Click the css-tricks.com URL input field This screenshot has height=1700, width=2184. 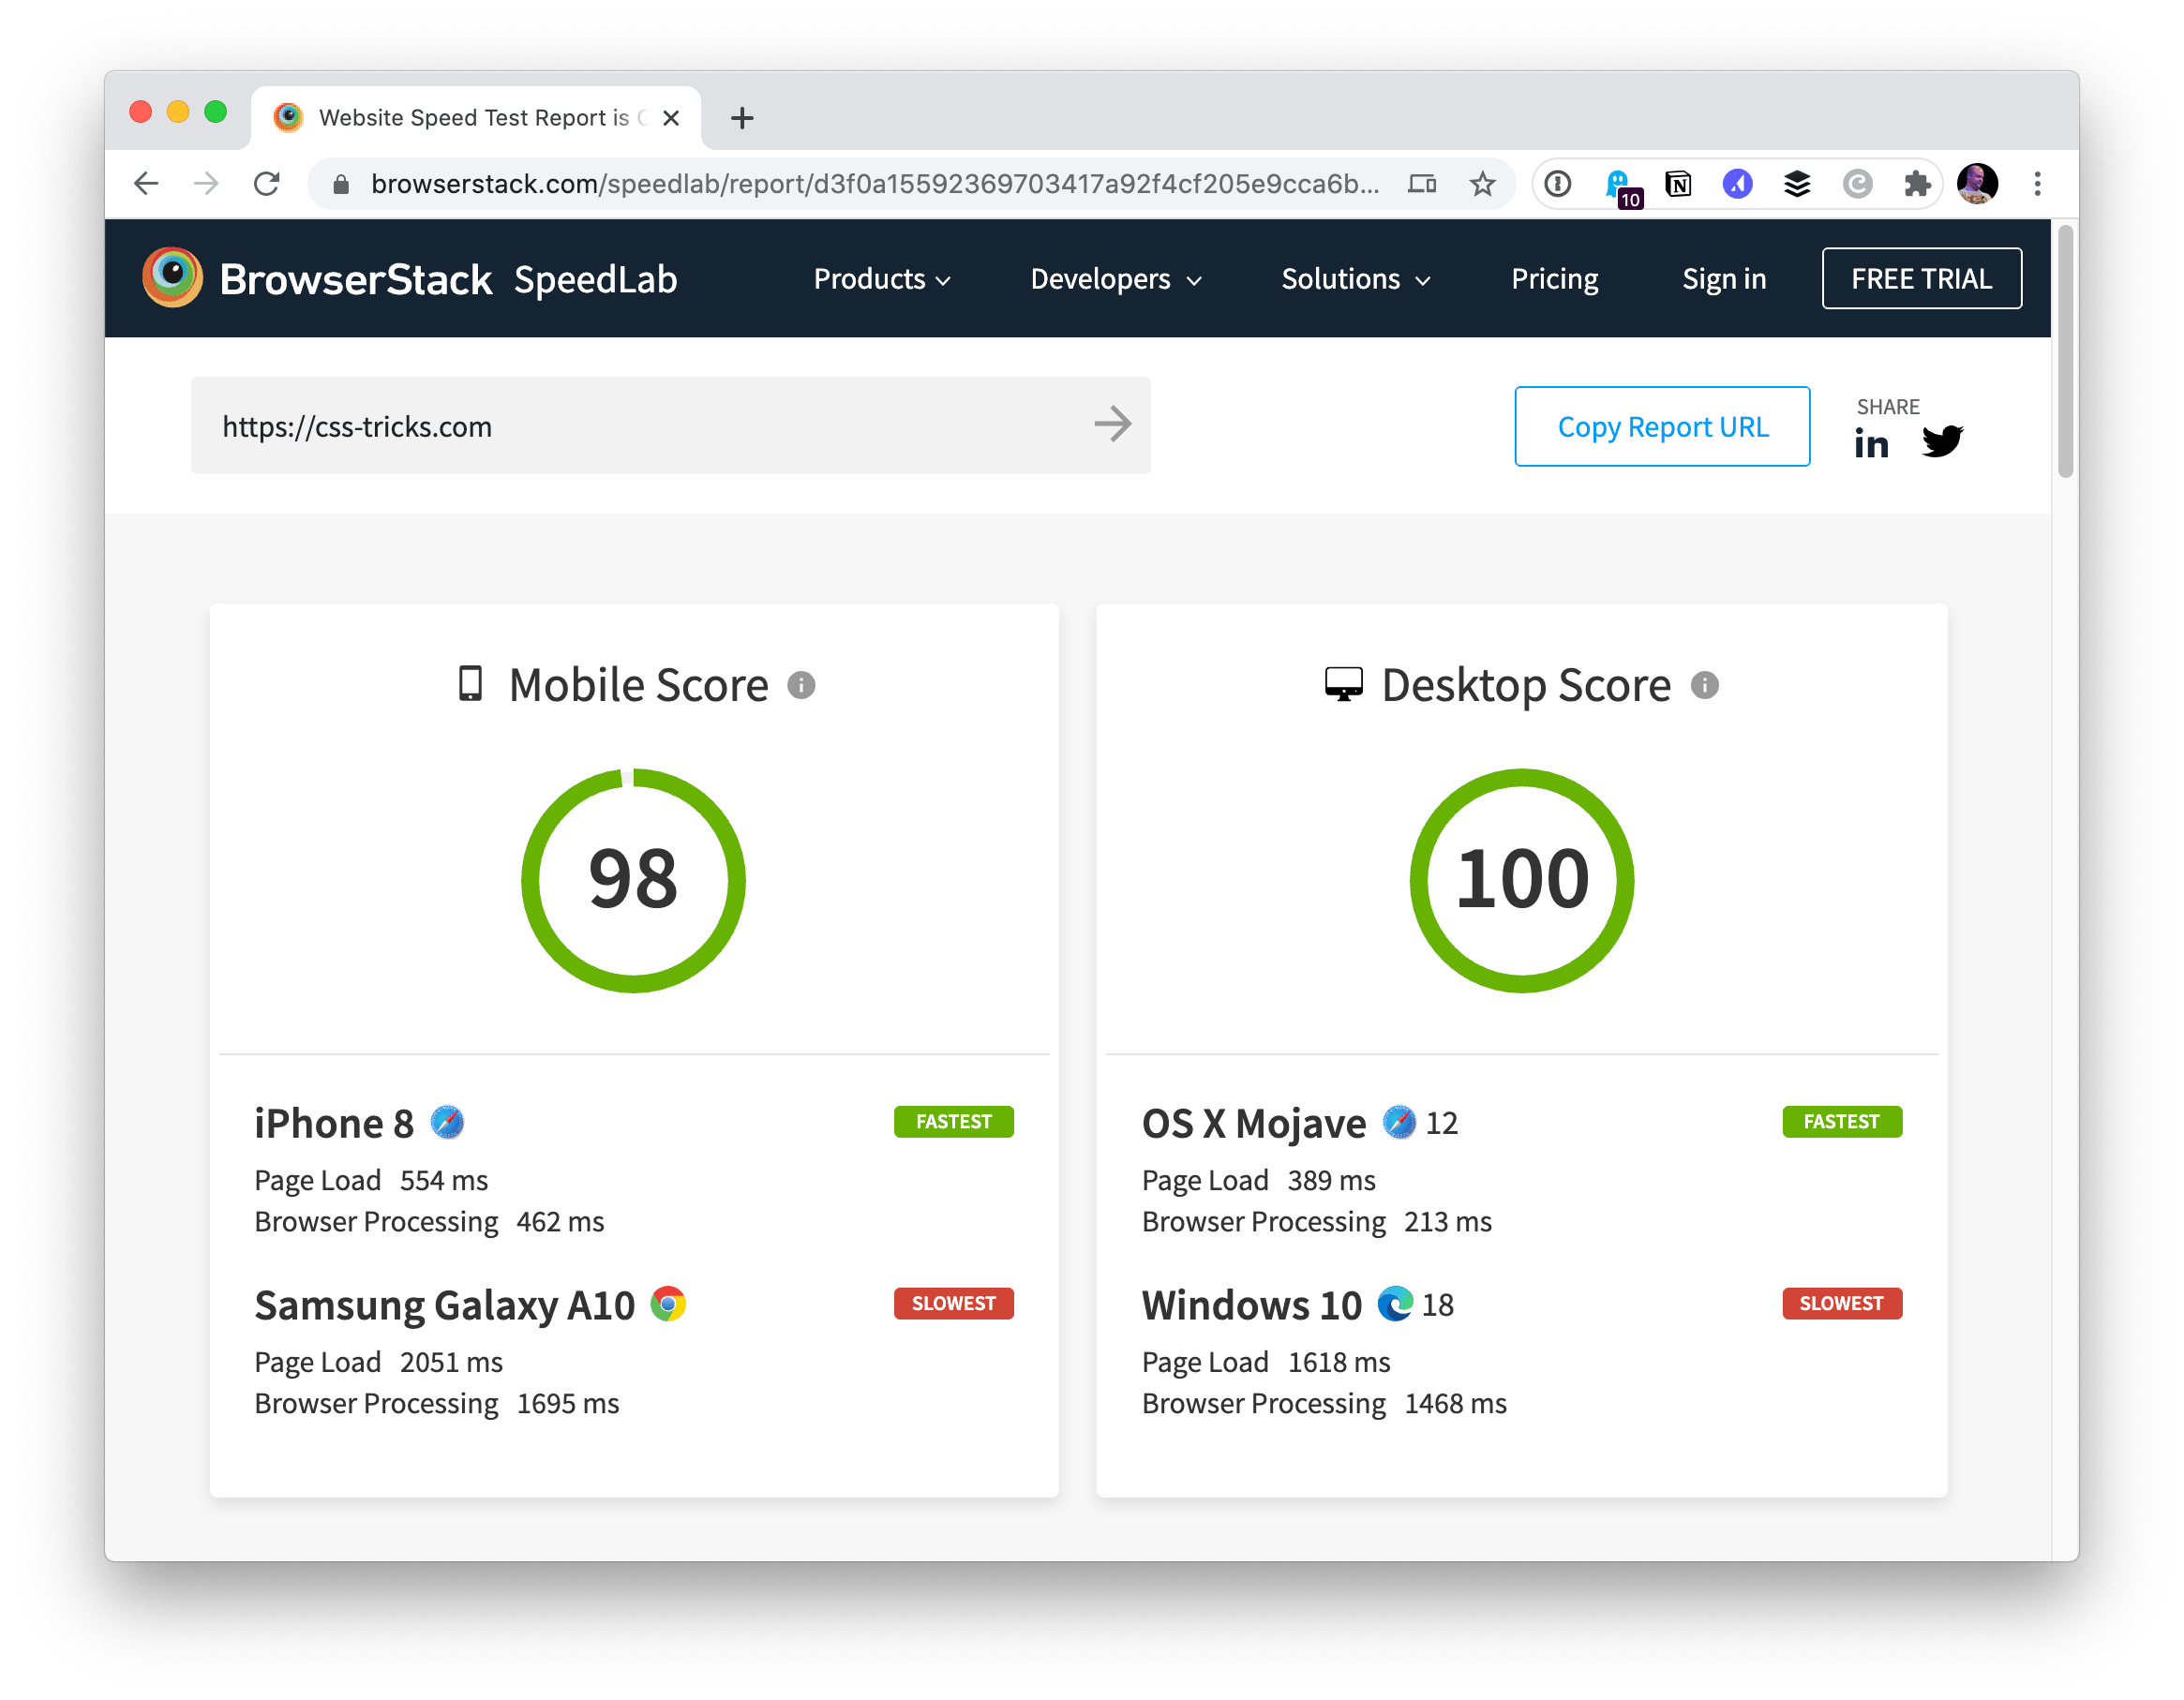coord(640,427)
